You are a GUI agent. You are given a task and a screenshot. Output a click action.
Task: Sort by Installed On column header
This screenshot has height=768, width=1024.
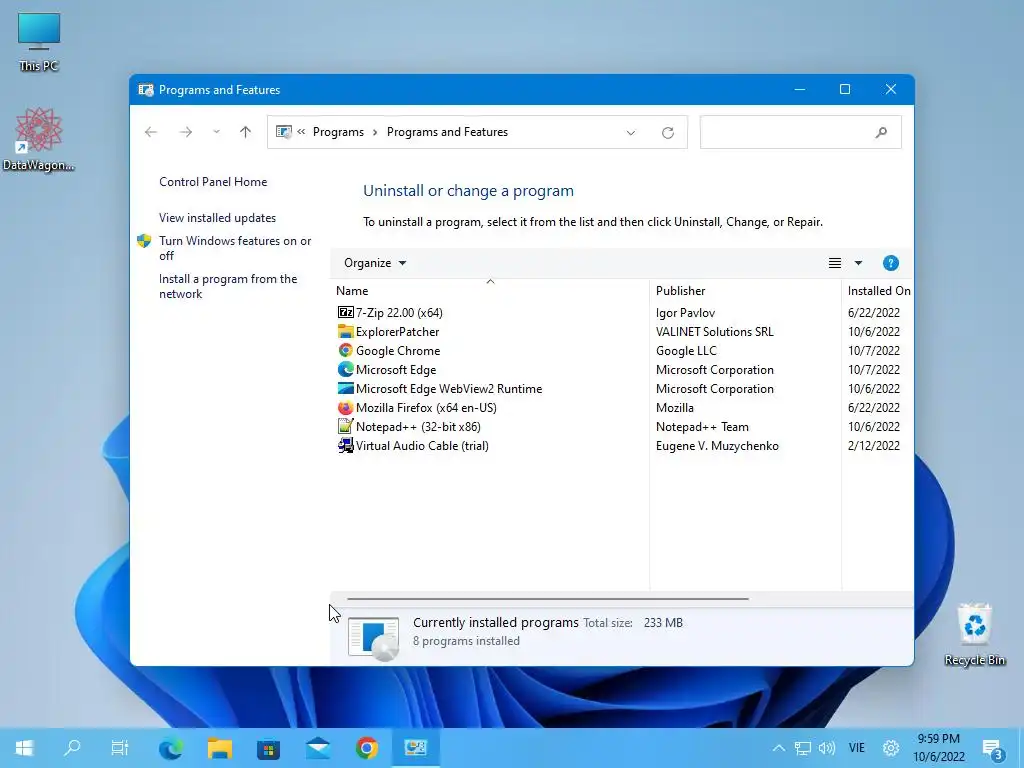point(878,290)
